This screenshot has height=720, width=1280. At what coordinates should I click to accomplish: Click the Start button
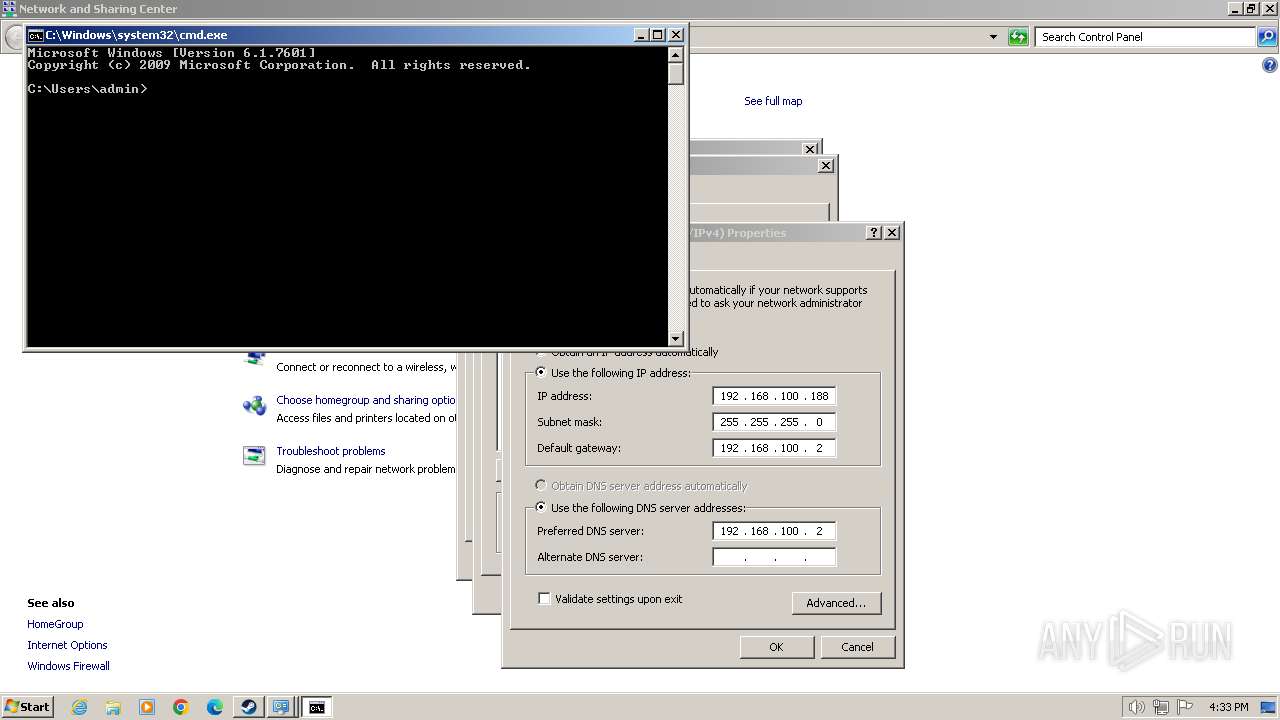pyautogui.click(x=27, y=707)
